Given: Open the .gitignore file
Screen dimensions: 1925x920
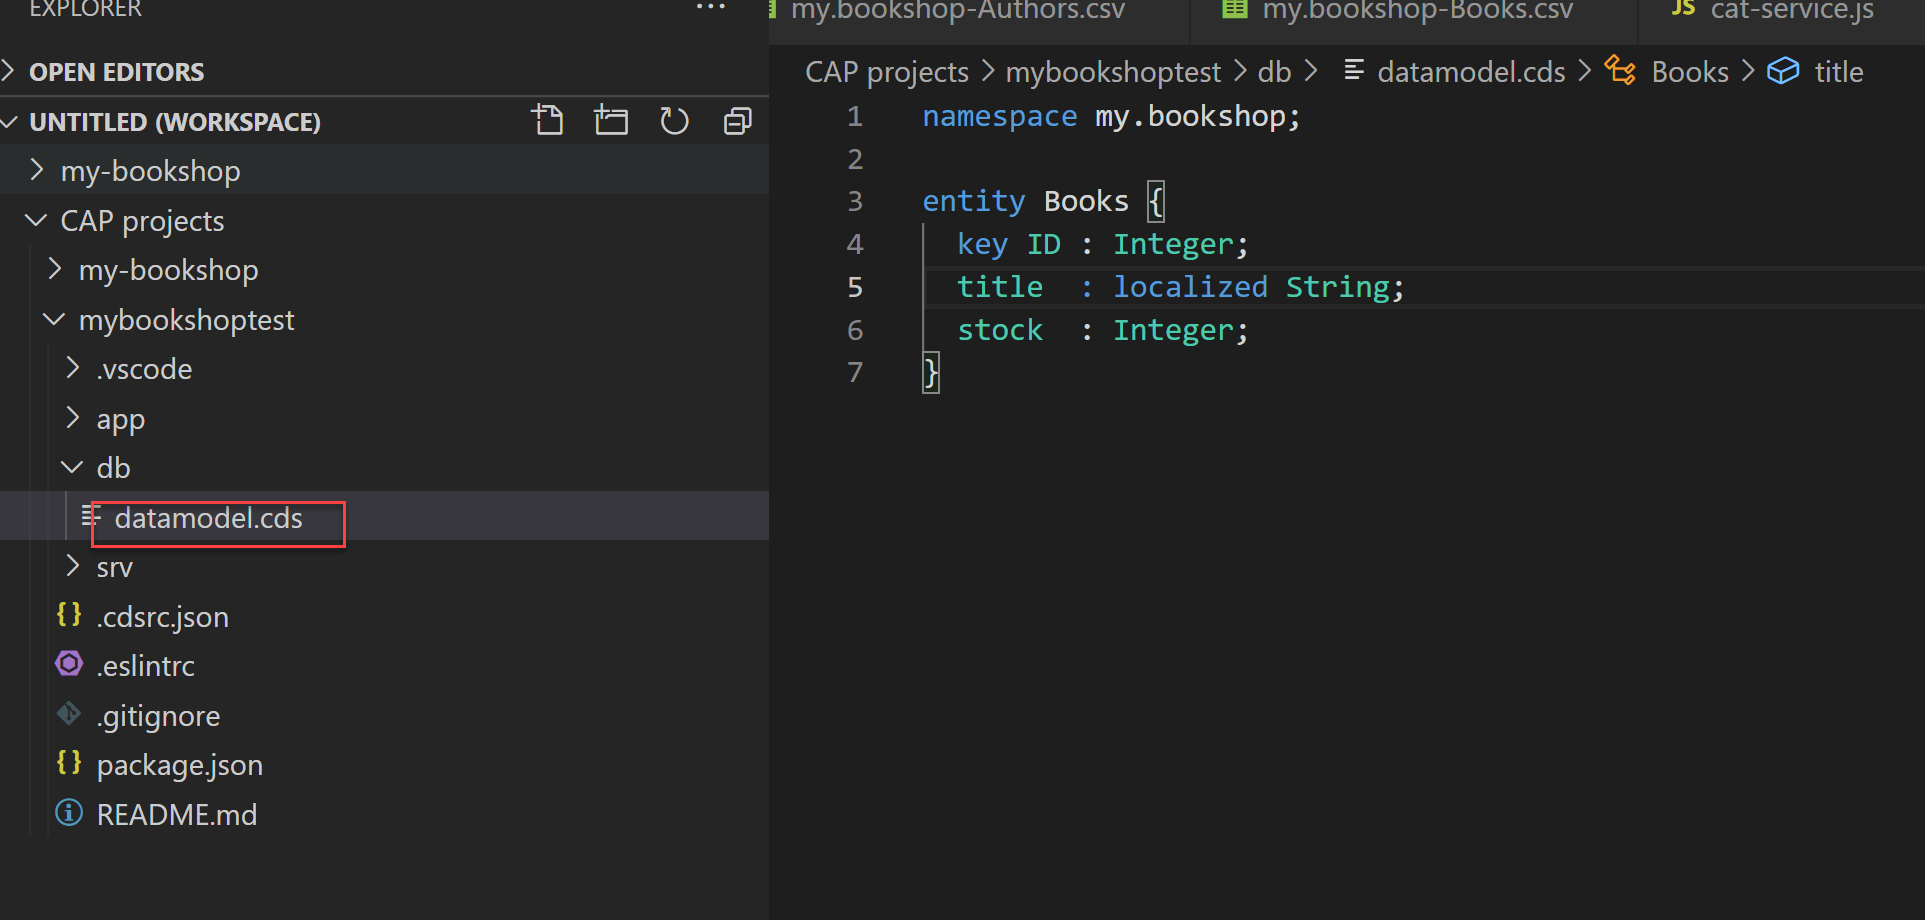Looking at the screenshot, I should tap(158, 716).
